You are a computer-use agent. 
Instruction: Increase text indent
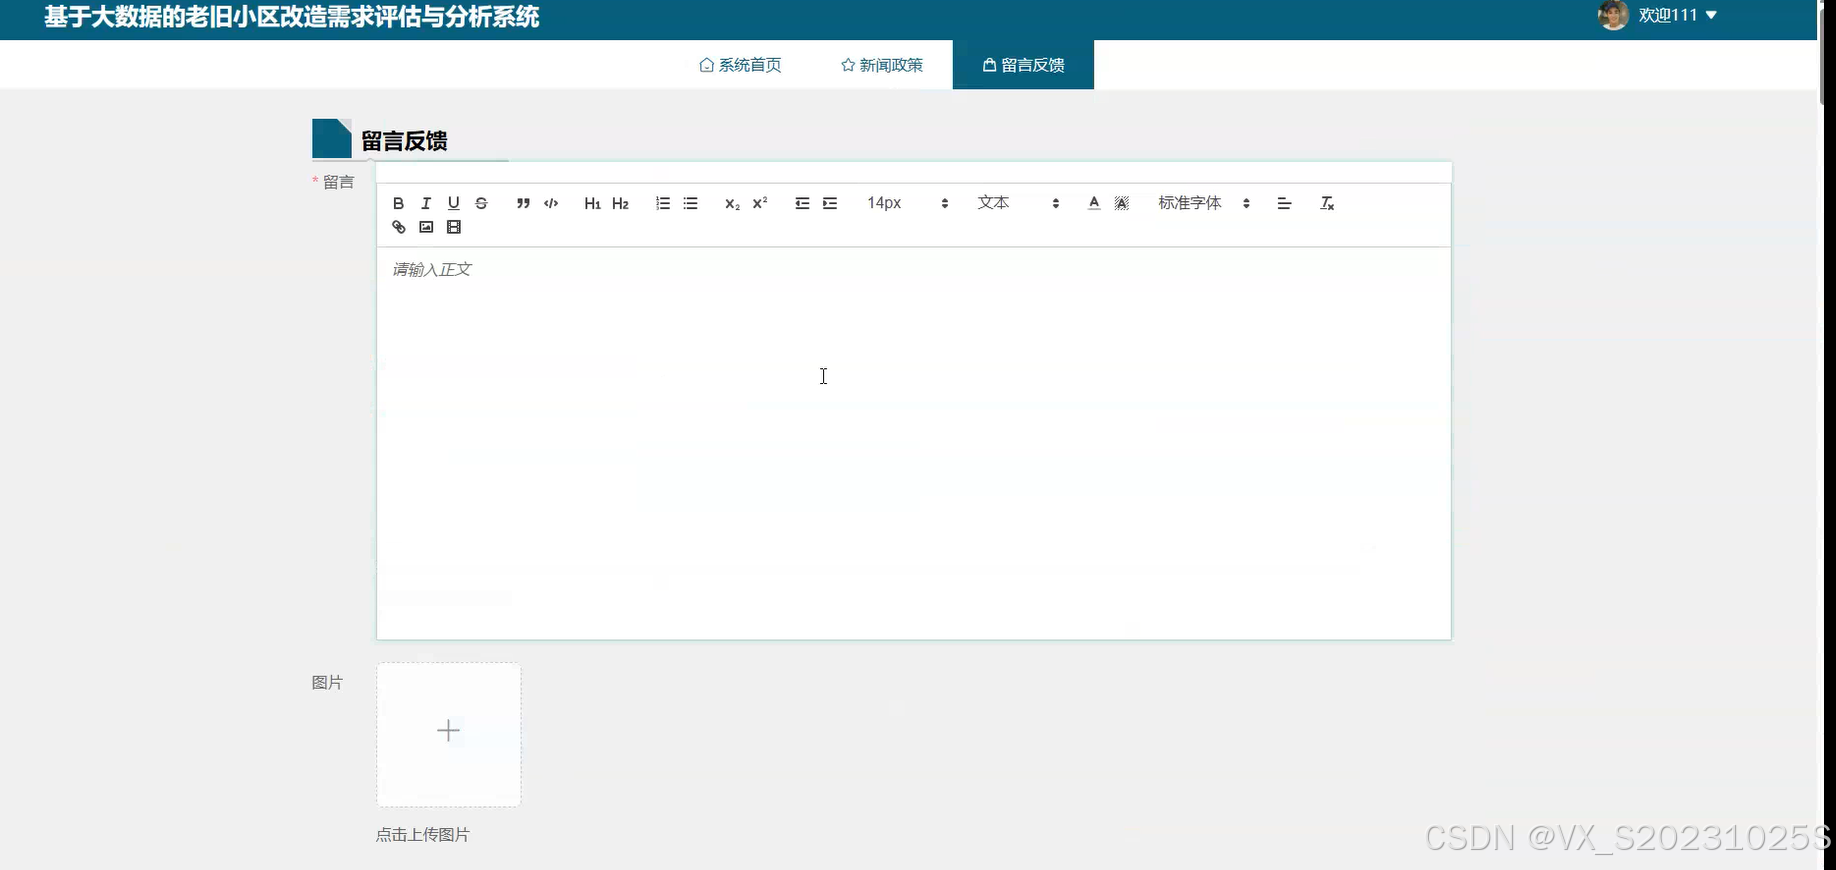830,203
